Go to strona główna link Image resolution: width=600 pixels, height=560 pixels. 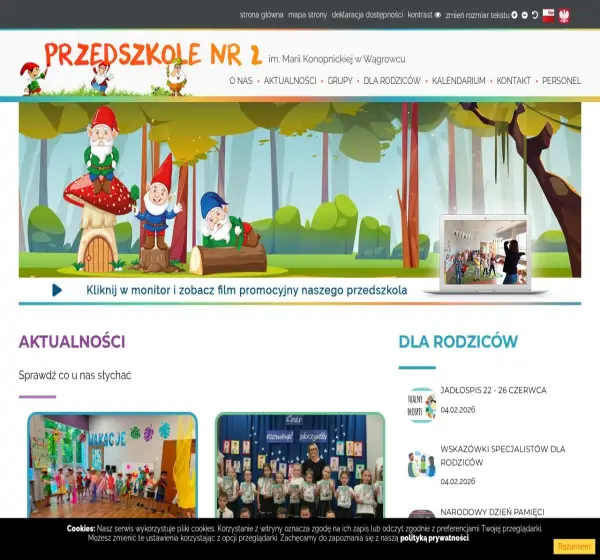(261, 15)
